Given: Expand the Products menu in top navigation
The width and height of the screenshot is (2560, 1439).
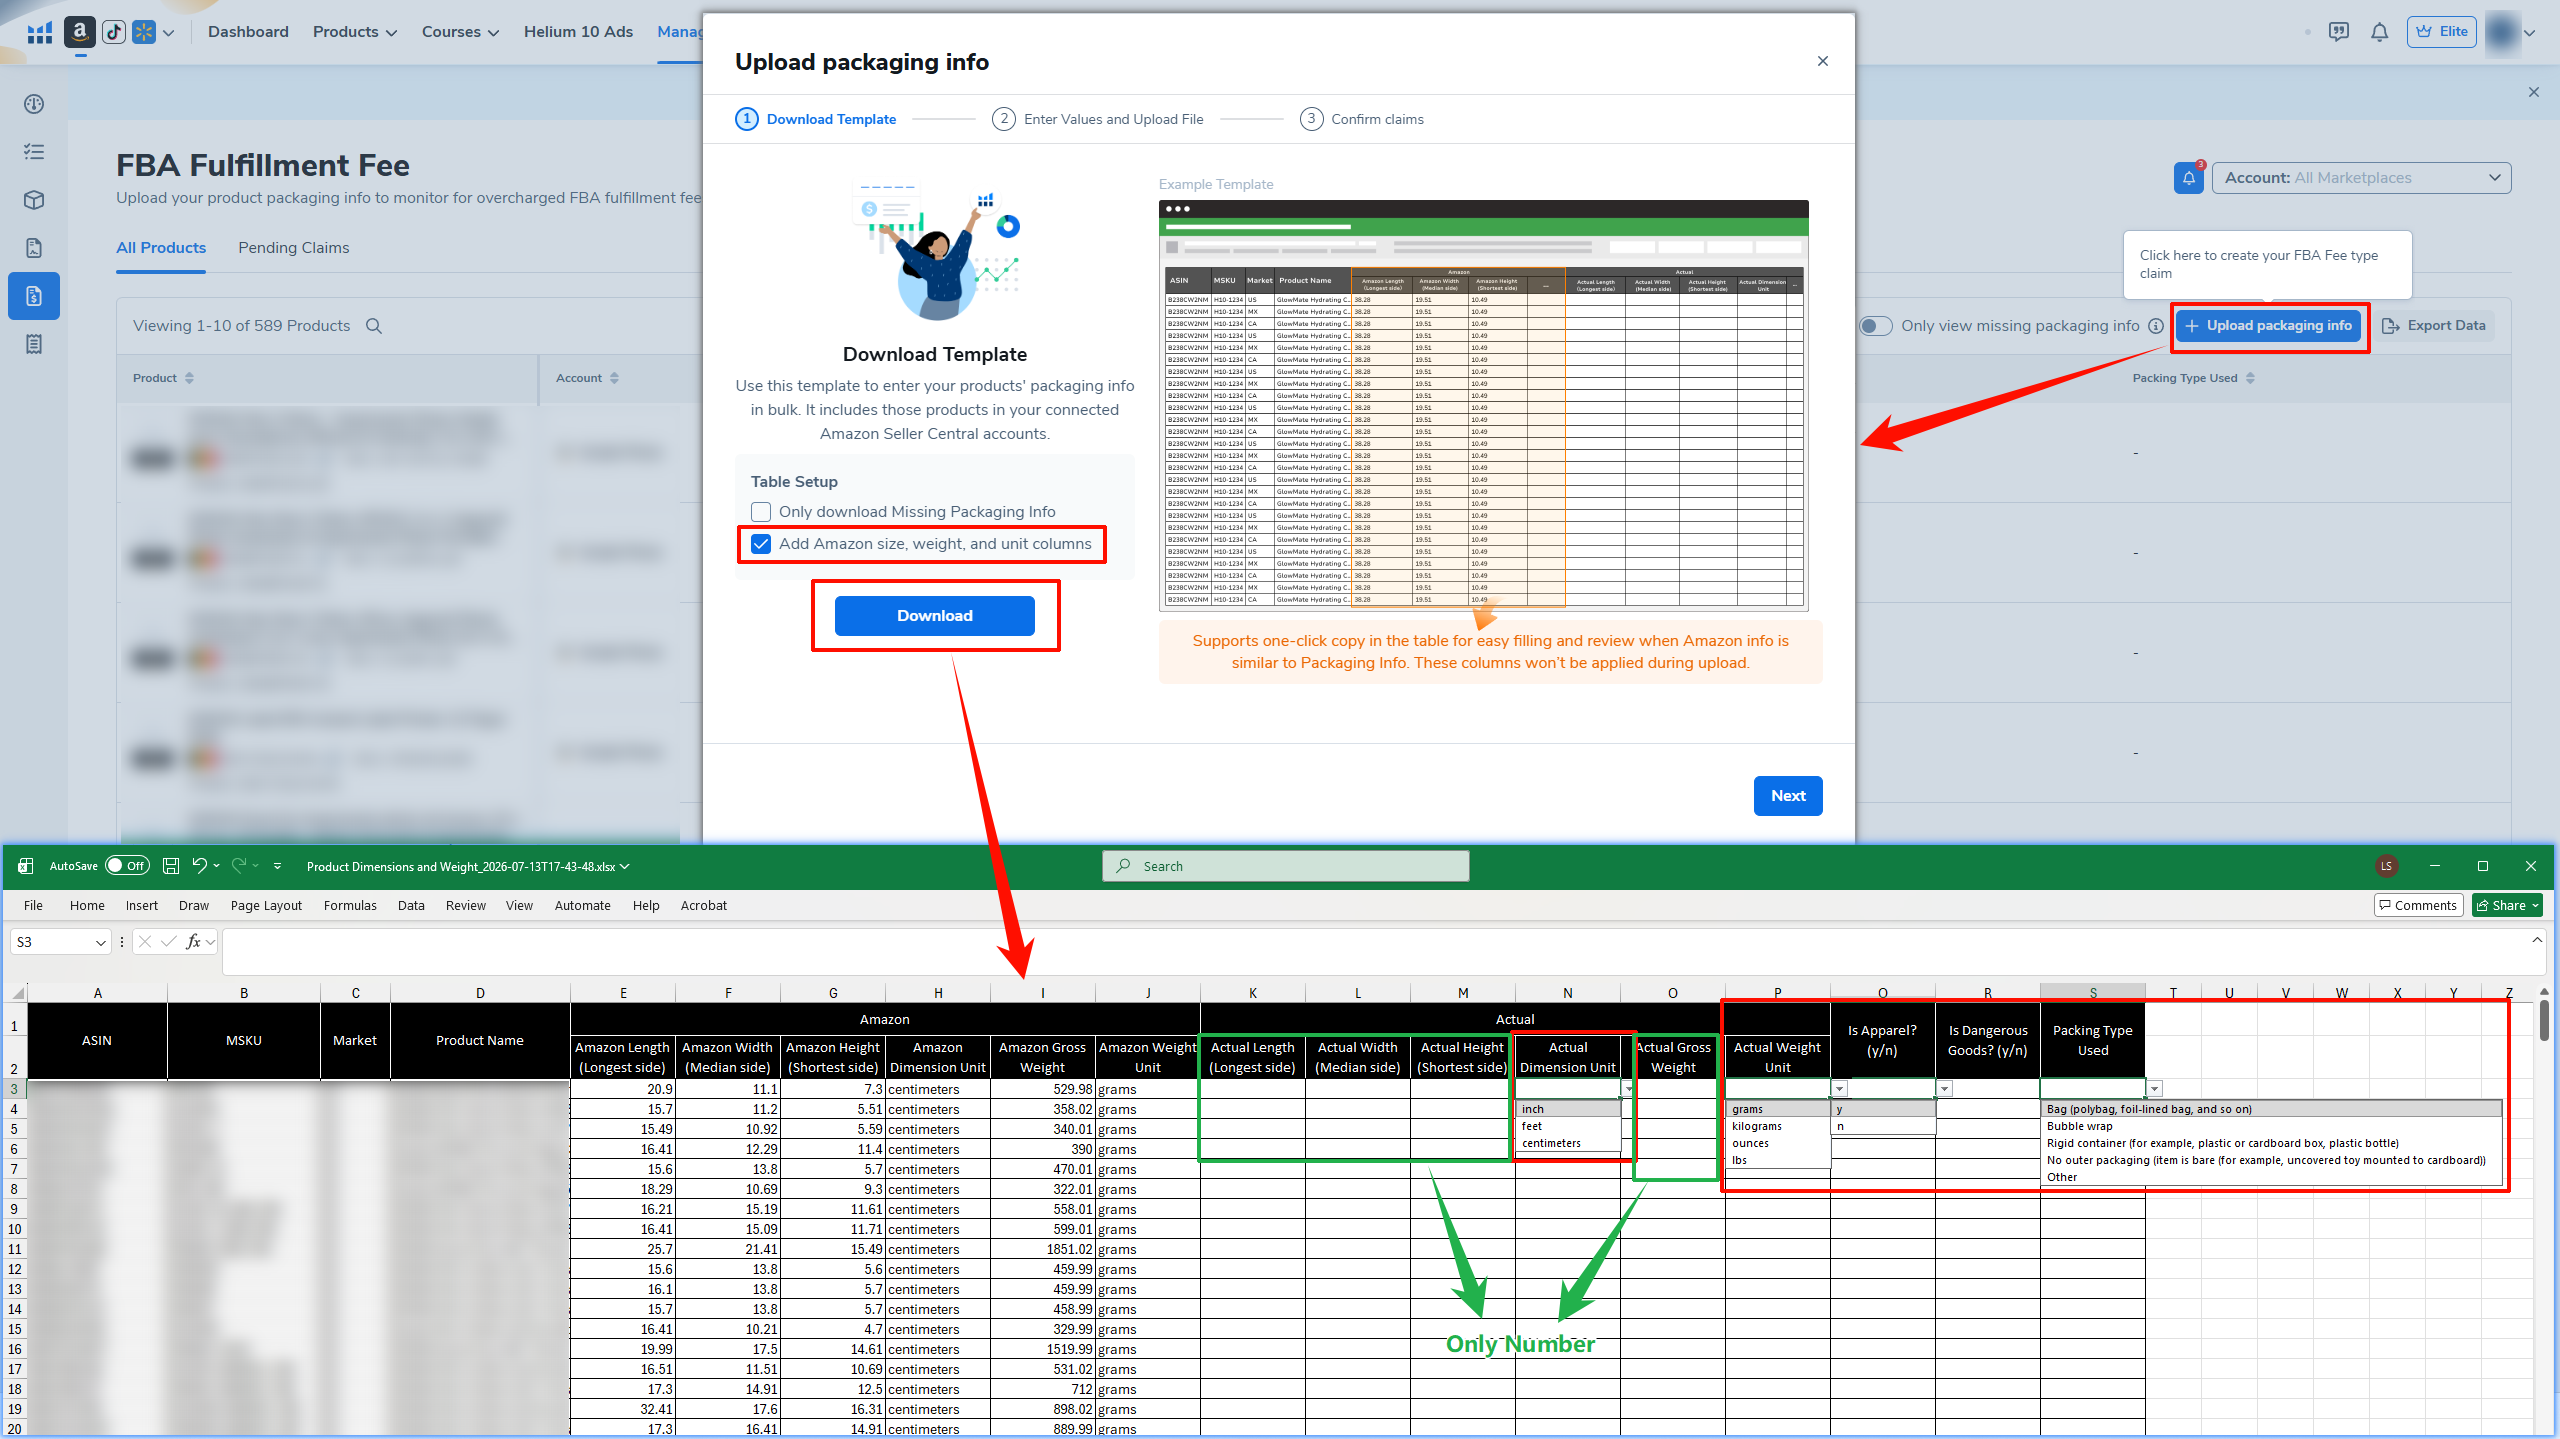Looking at the screenshot, I should 355,32.
